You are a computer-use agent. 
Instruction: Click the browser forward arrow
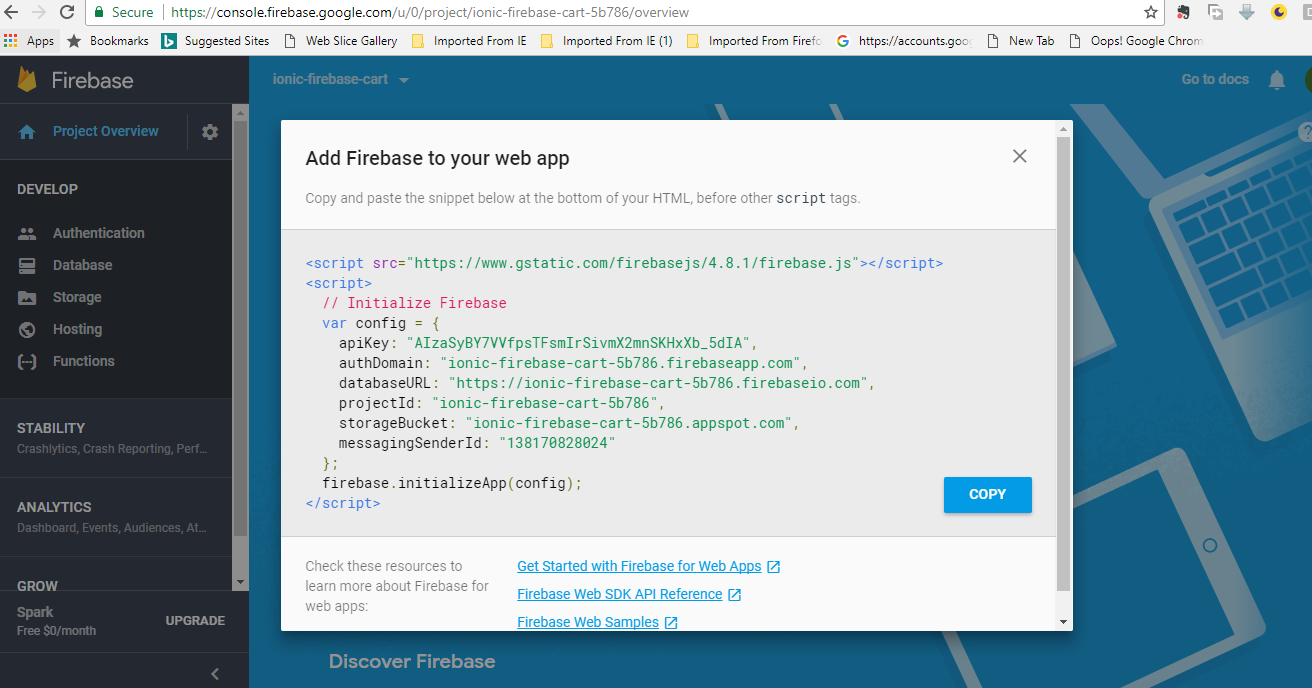pos(39,13)
